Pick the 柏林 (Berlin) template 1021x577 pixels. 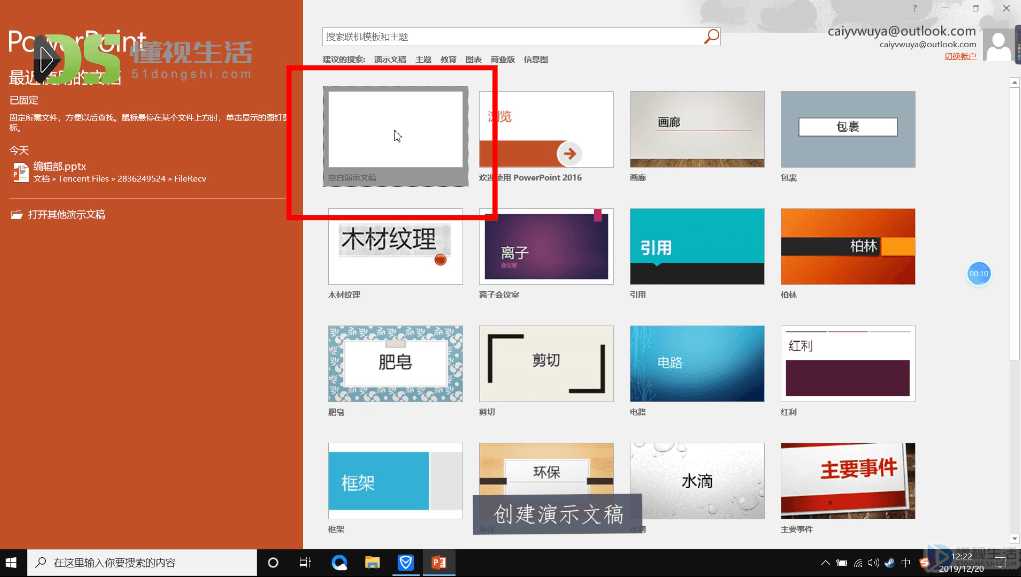coord(848,246)
